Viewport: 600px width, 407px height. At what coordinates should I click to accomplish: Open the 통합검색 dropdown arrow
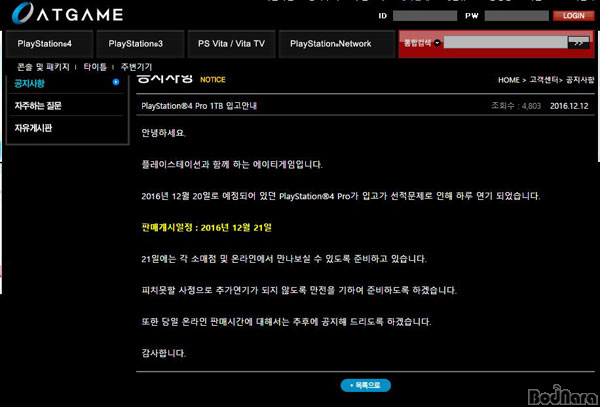[x=437, y=43]
